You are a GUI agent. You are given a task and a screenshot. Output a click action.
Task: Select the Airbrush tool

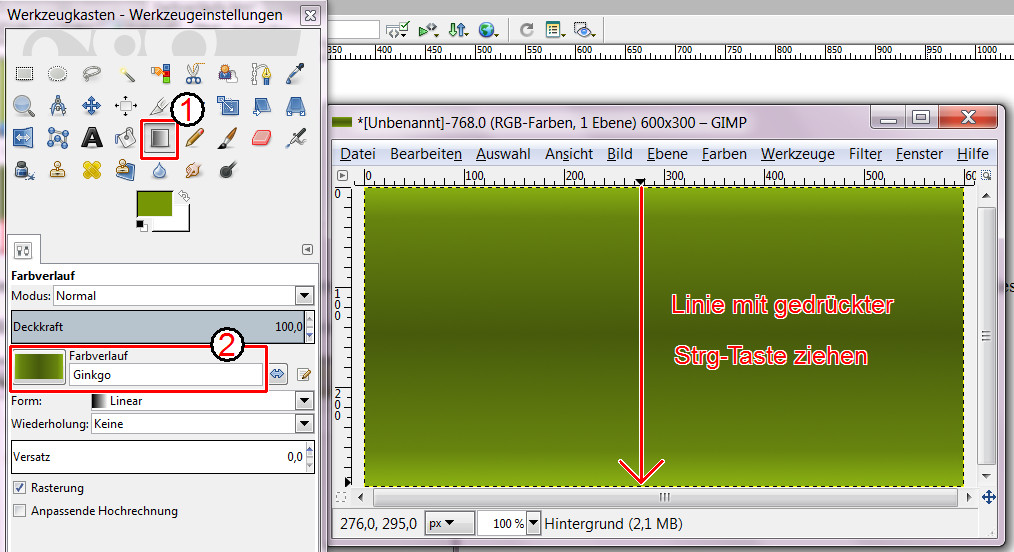[x=296, y=138]
